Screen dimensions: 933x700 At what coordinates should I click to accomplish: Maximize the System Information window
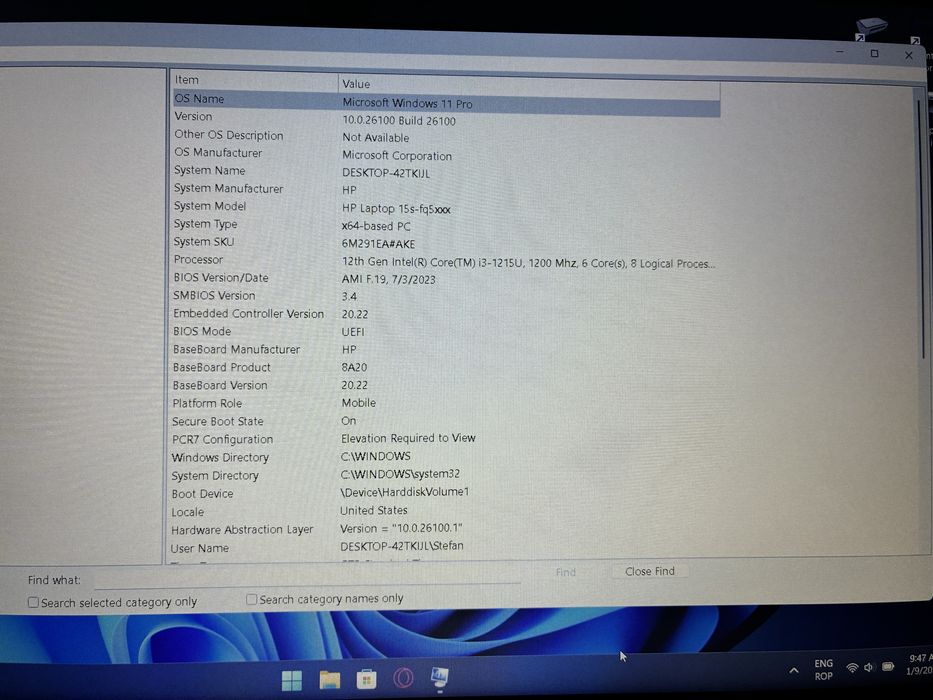tap(874, 54)
